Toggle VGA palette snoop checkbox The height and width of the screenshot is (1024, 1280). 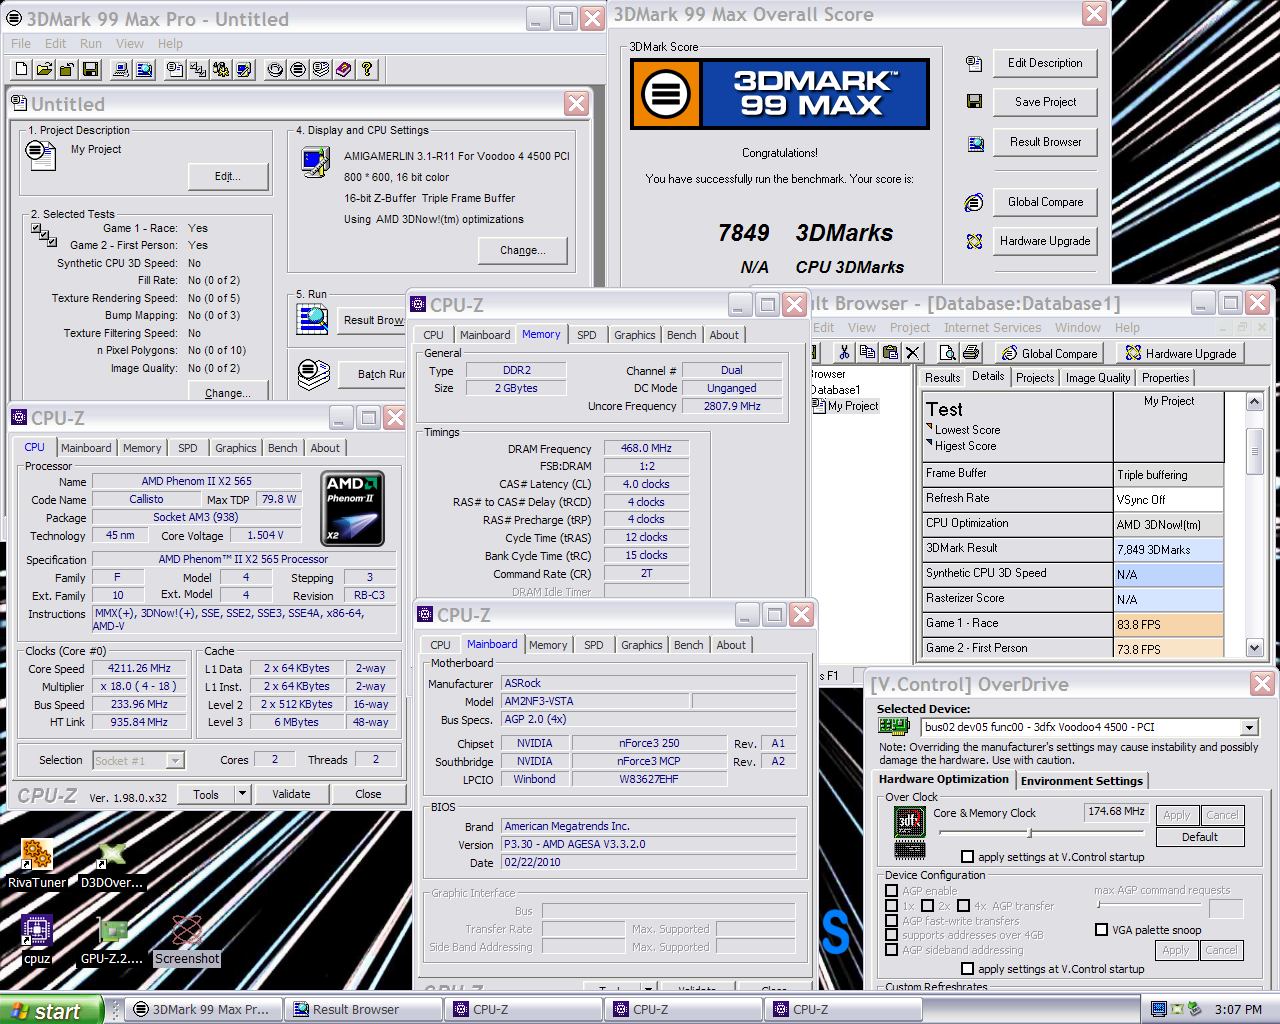[1101, 930]
